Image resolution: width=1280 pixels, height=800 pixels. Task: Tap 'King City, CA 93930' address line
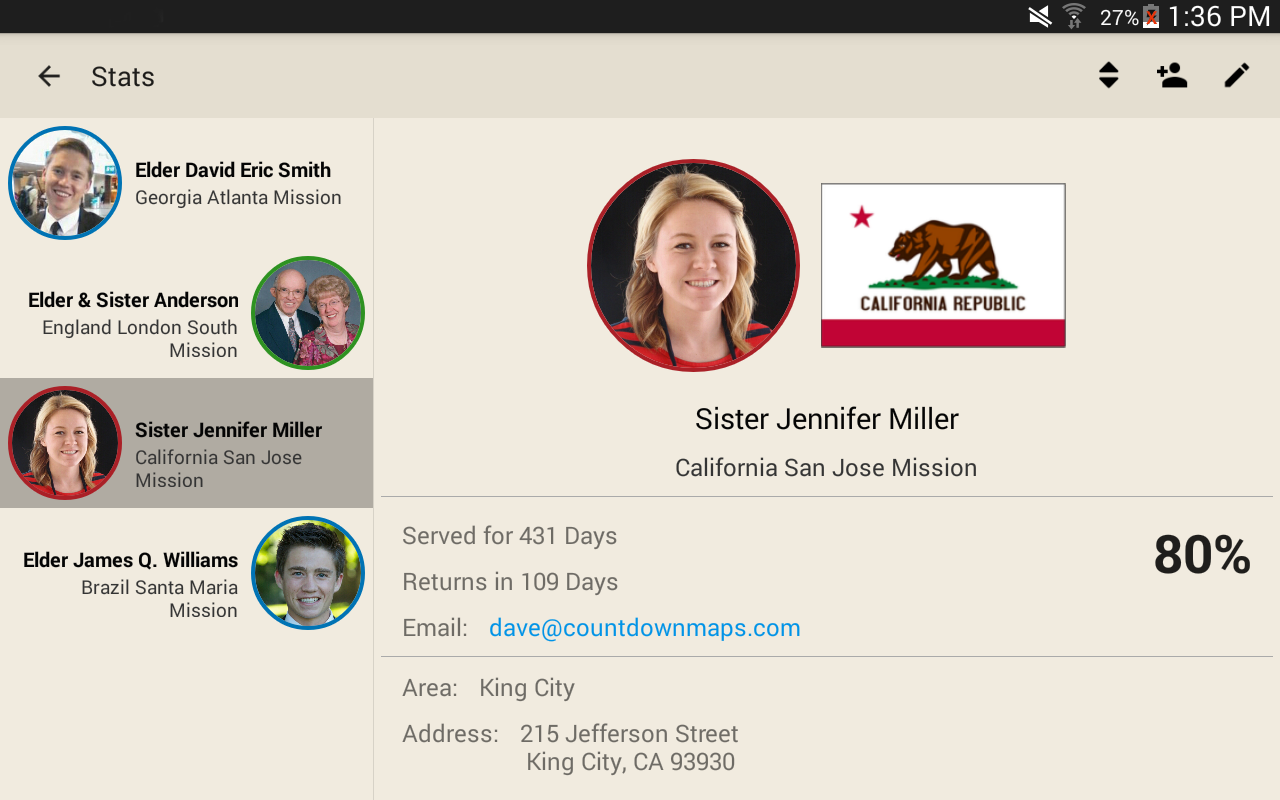tap(631, 762)
